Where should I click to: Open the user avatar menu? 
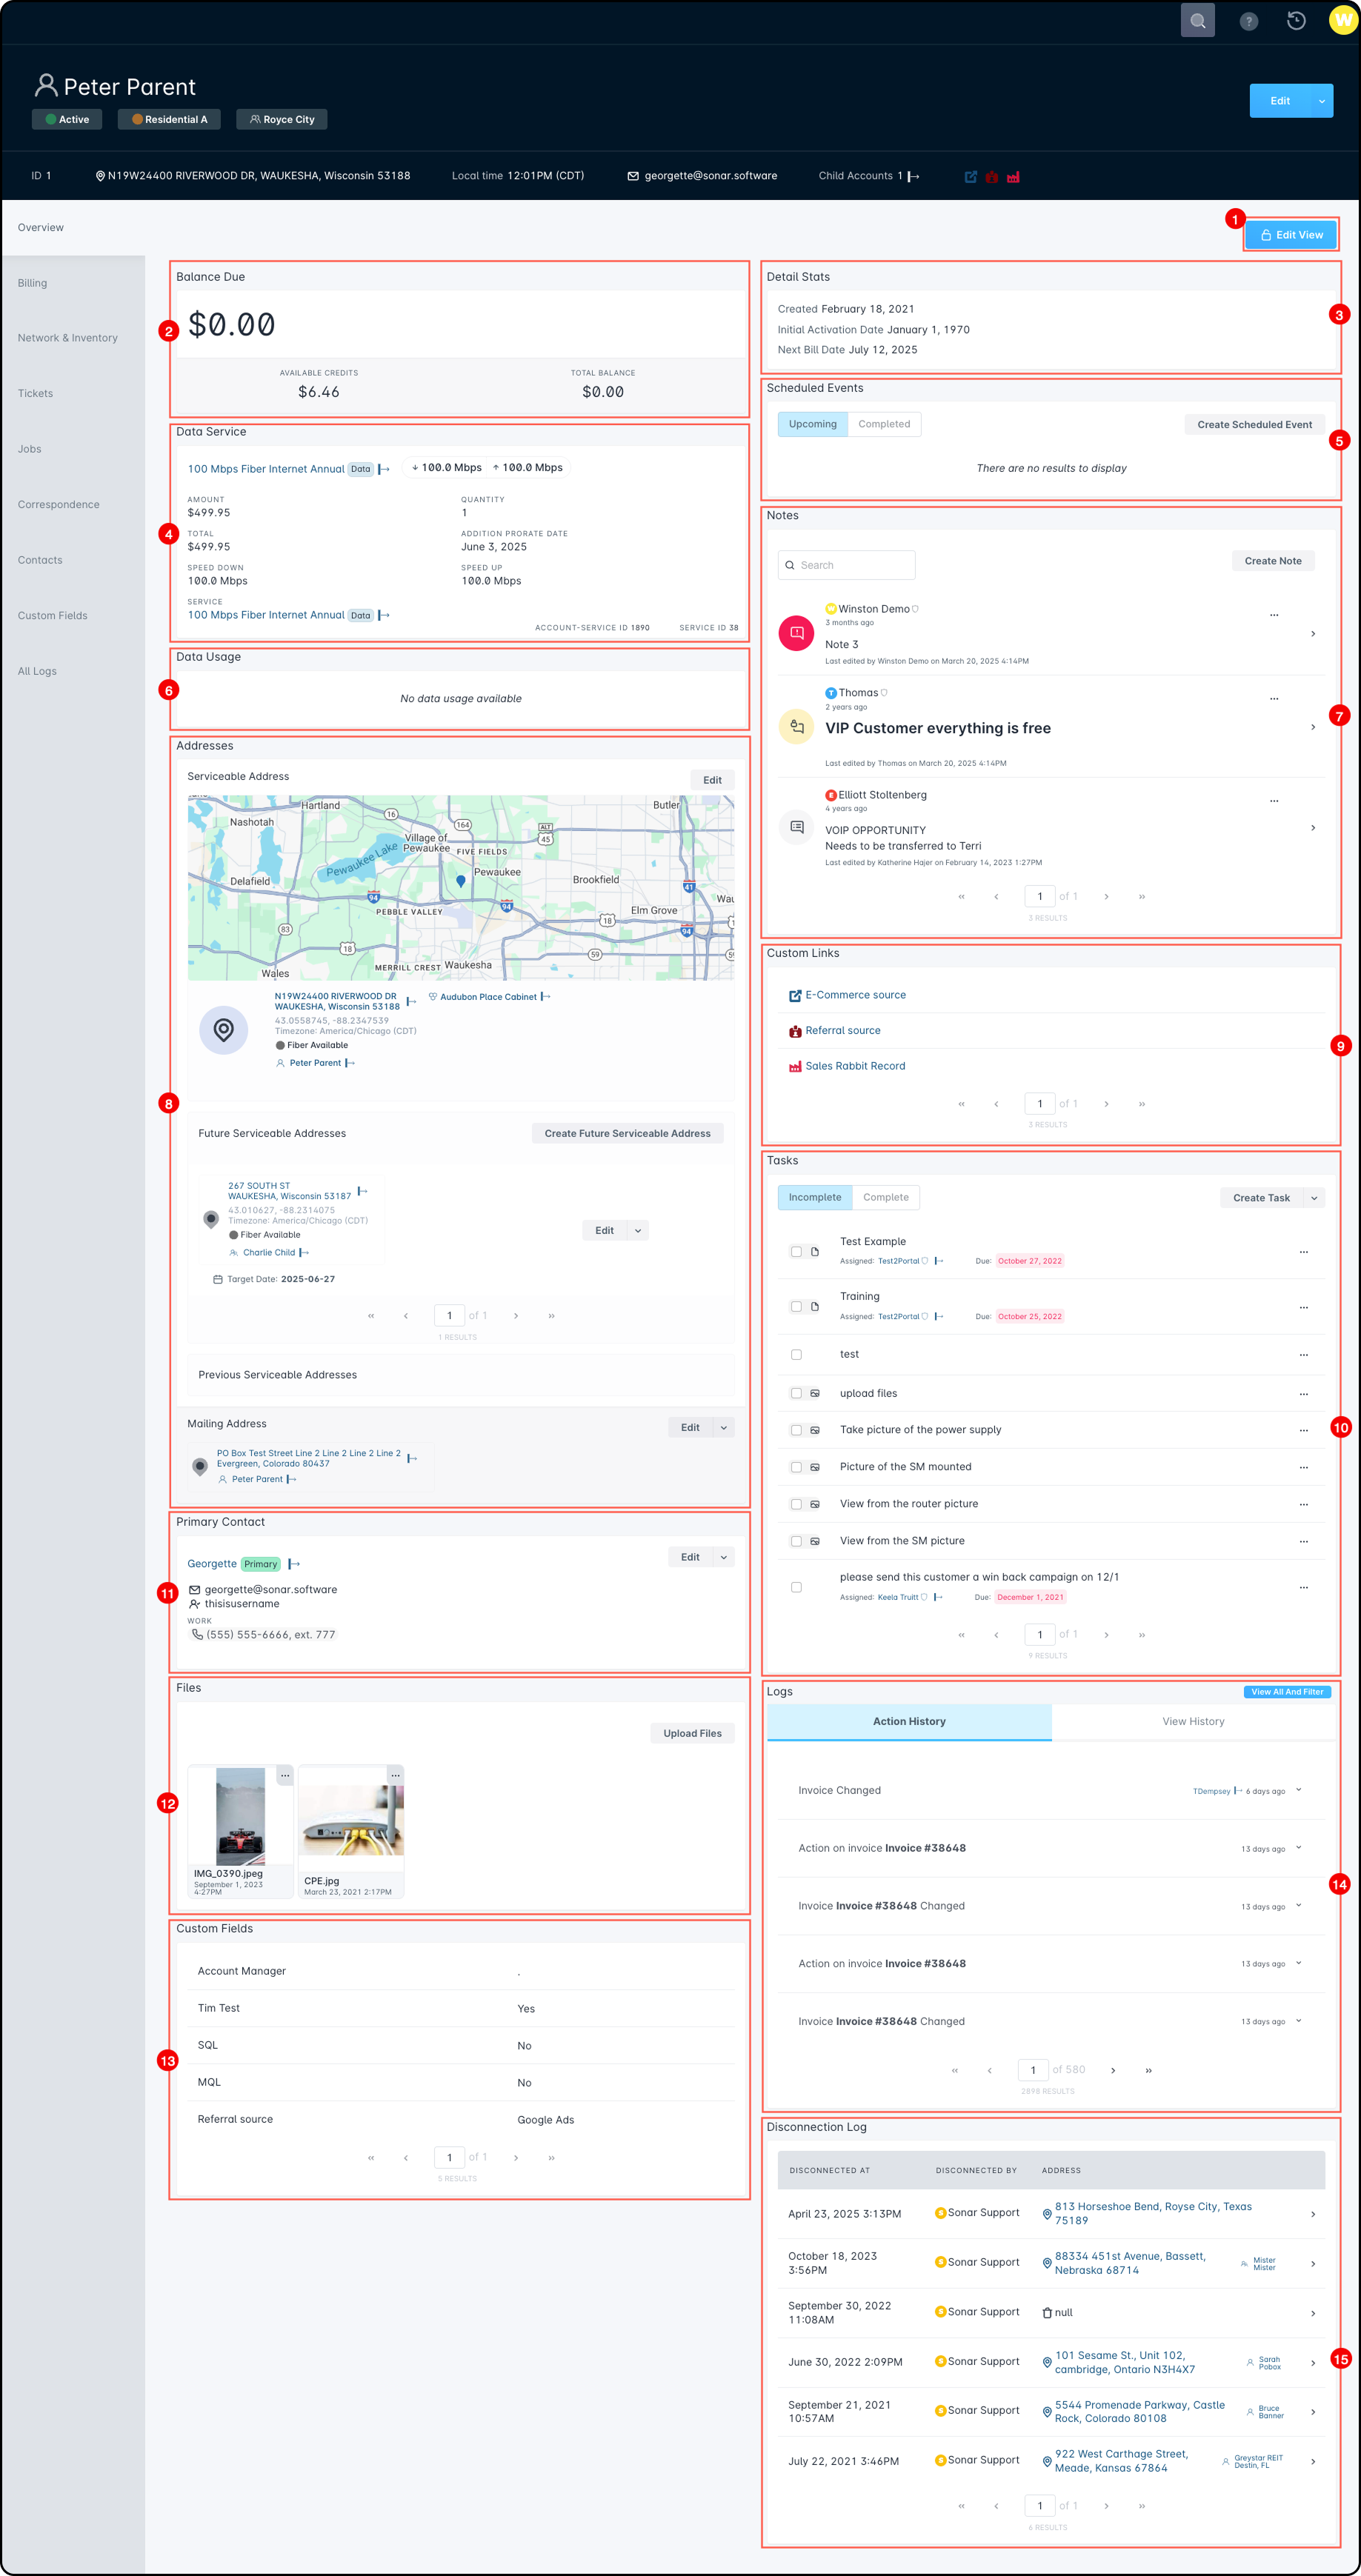tap(1343, 20)
